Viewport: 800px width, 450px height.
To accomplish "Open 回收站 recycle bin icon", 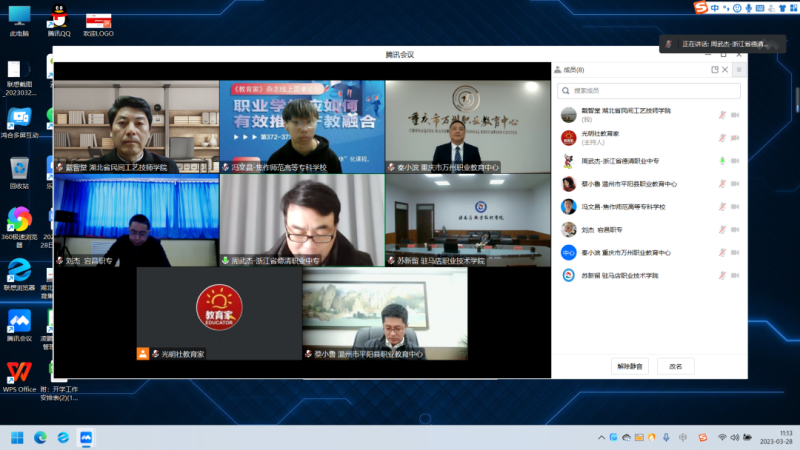I will point(19,173).
